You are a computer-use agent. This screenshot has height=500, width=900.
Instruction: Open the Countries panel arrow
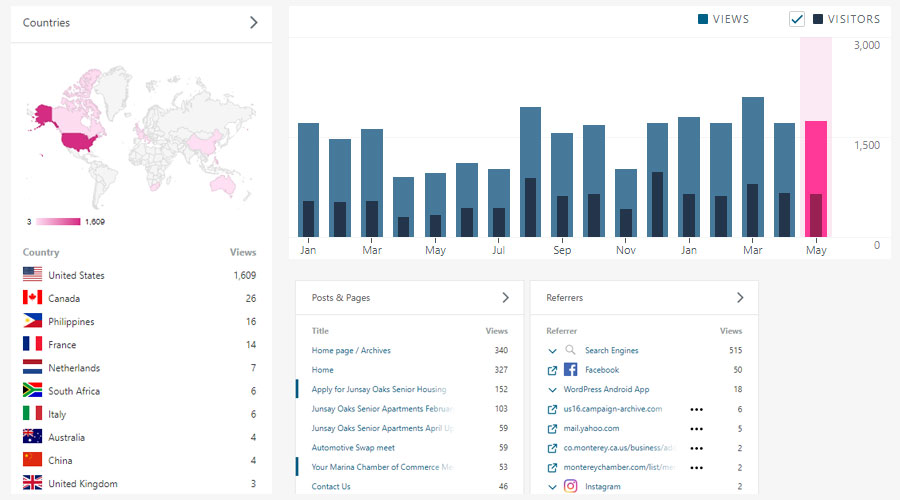(x=253, y=22)
